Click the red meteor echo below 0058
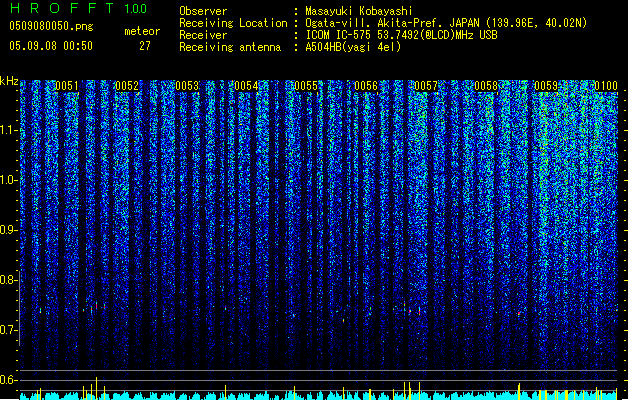 coord(519,313)
